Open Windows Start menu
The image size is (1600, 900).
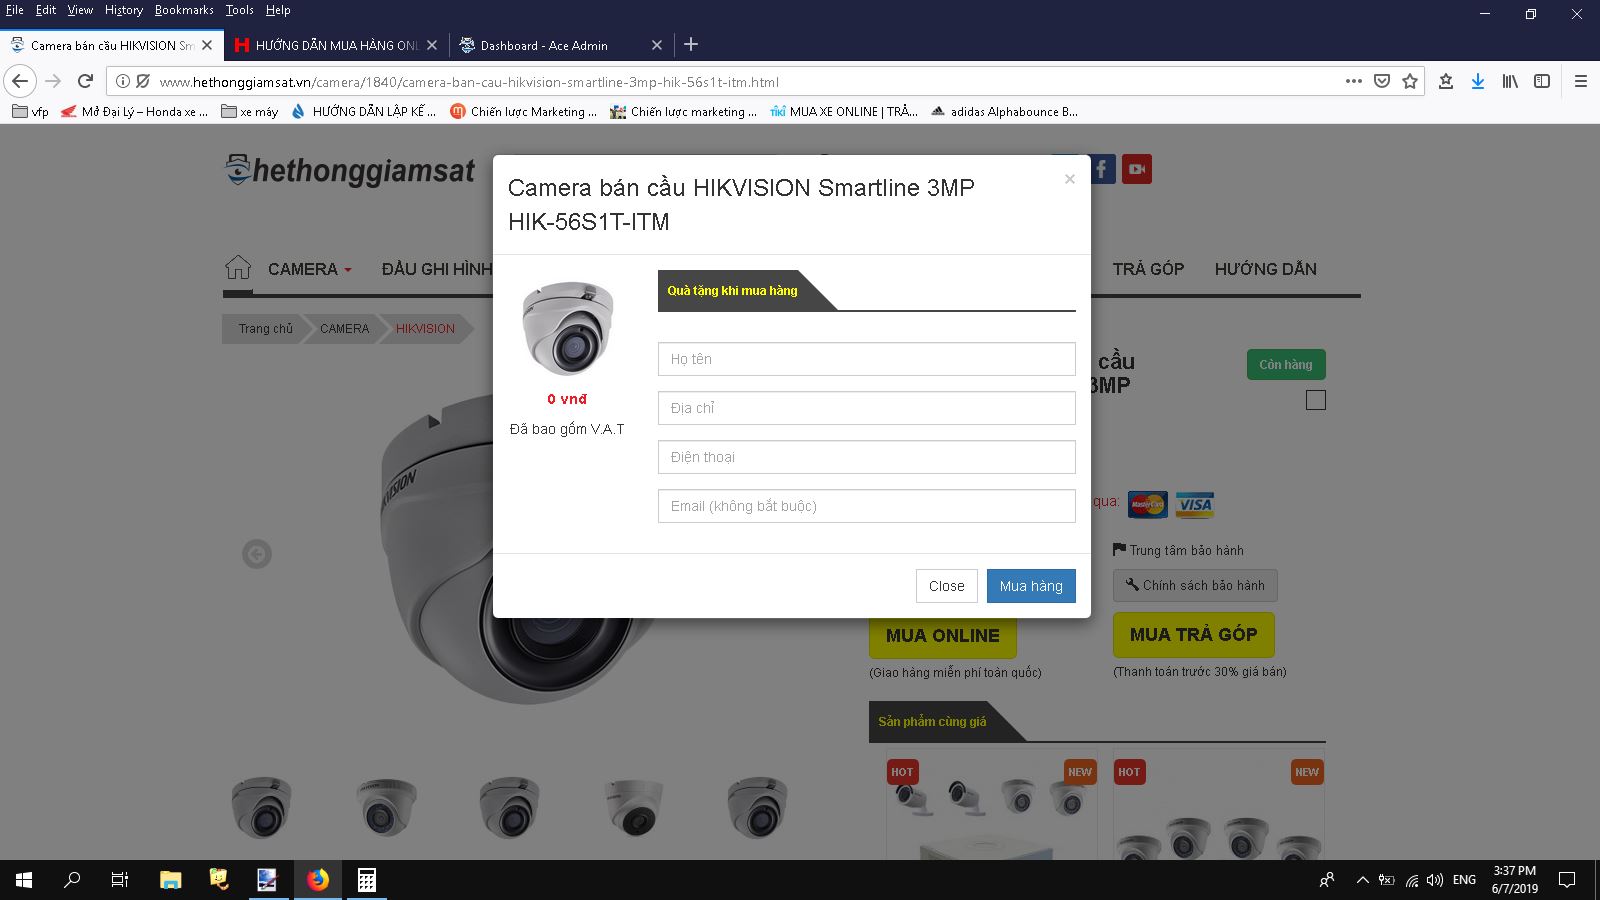(24, 880)
